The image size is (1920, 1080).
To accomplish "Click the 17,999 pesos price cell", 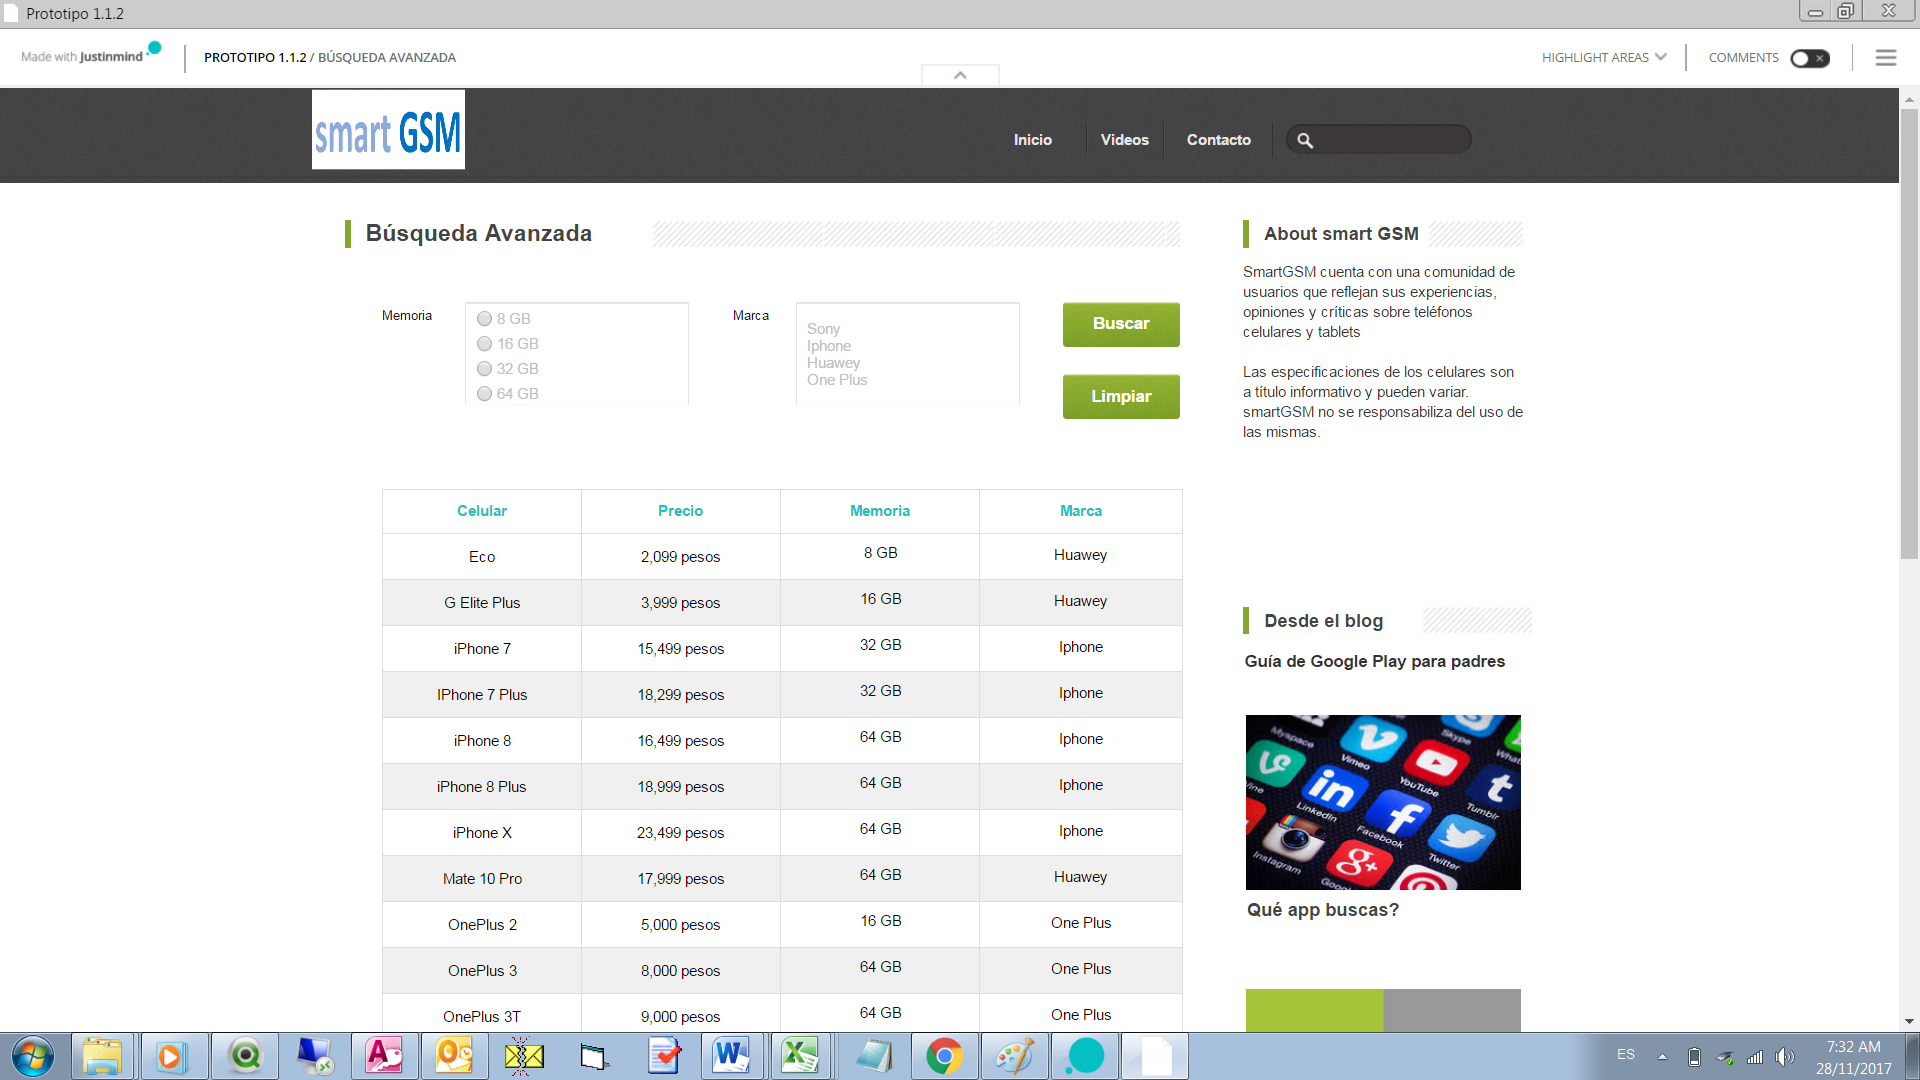I will (681, 879).
